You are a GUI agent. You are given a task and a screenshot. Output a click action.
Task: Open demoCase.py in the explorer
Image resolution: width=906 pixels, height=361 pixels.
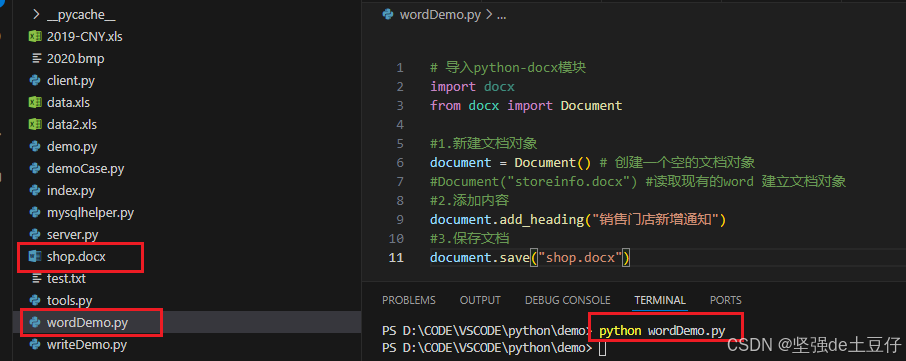pyautogui.click(x=86, y=169)
